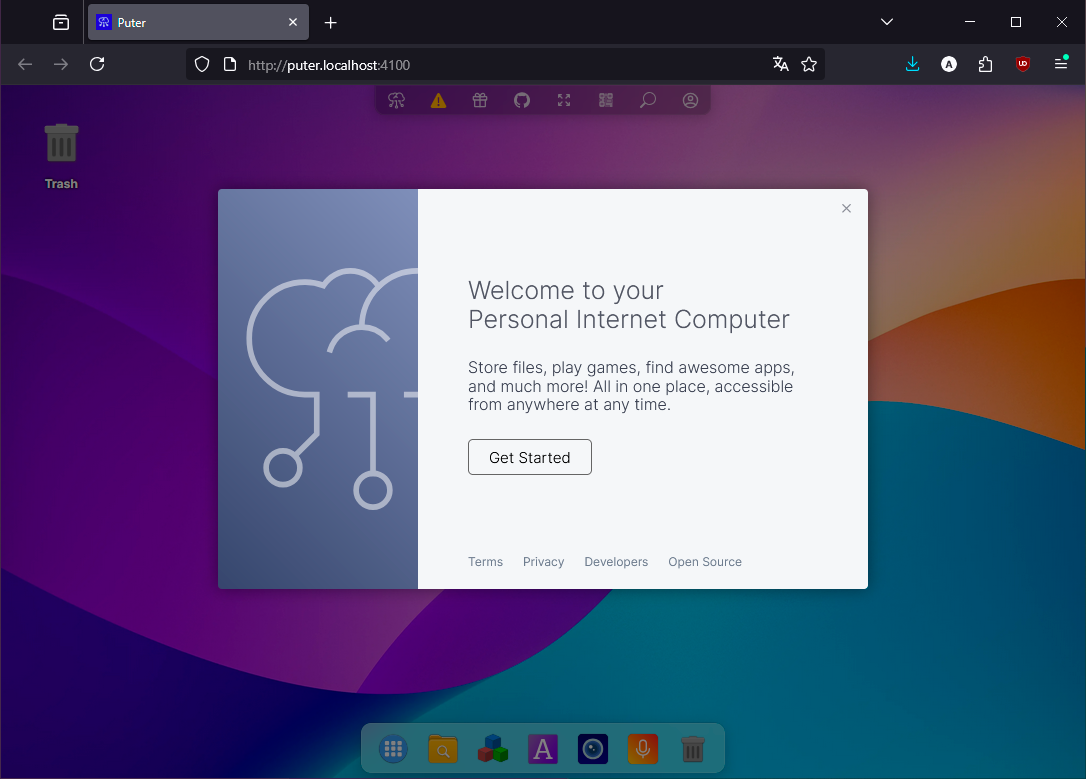Show the QR code icon in toolbar
This screenshot has height=779, width=1086.
[x=606, y=100]
